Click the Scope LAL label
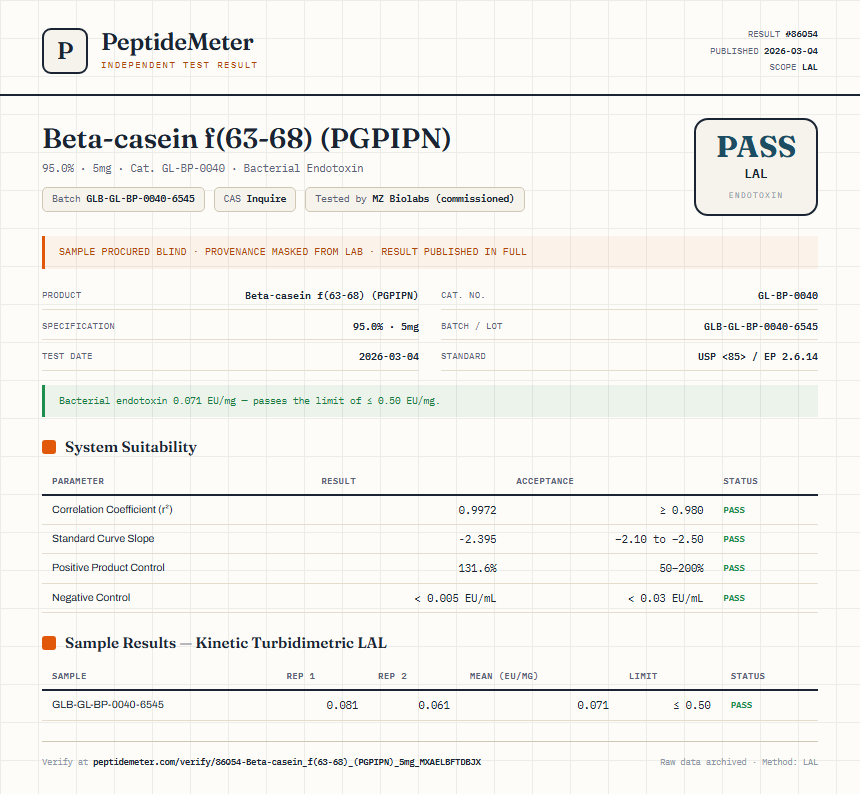This screenshot has width=860, height=794. point(793,67)
